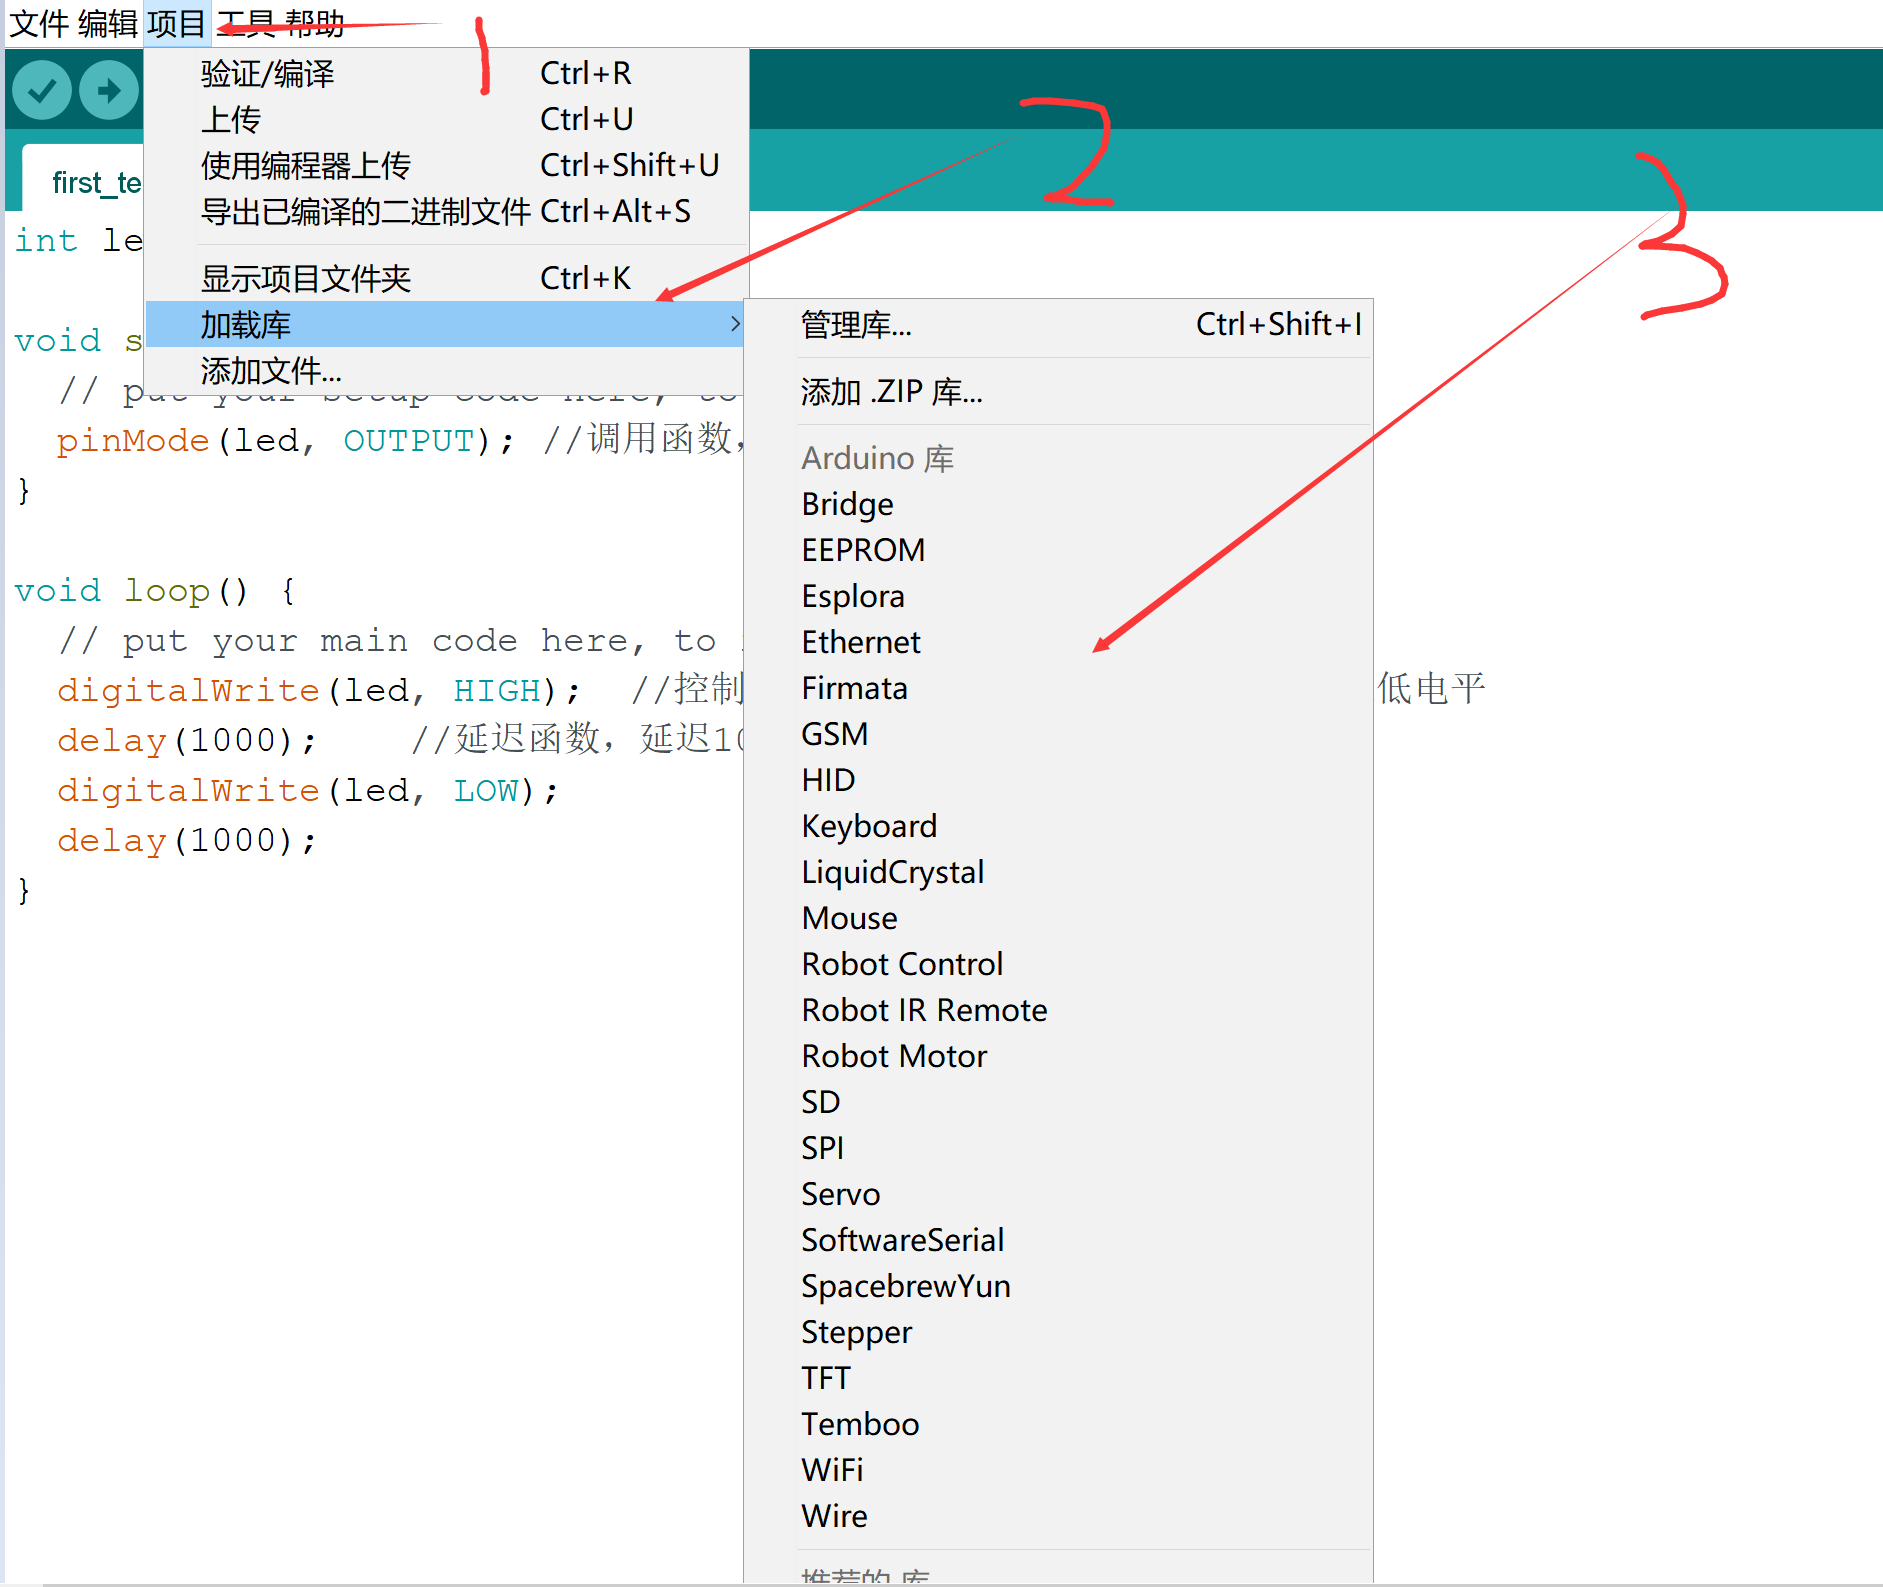Open the 文件 menu
1883x1587 pixels.
38,24
